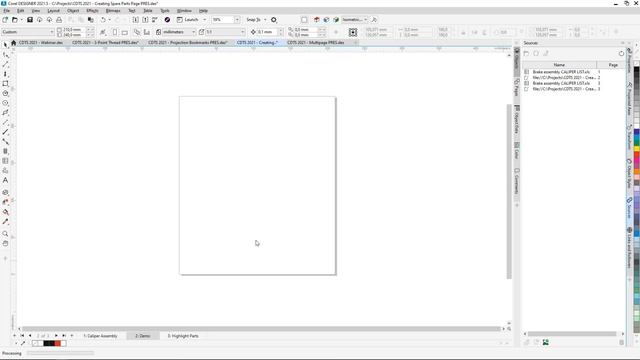Click the green icon at Sources panel bottom
This screenshot has width=640, height=360.
(x=546, y=342)
